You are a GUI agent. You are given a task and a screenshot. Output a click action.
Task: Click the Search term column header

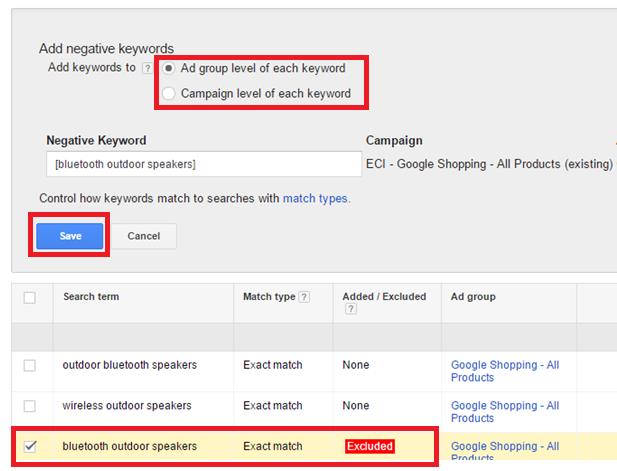coord(91,297)
